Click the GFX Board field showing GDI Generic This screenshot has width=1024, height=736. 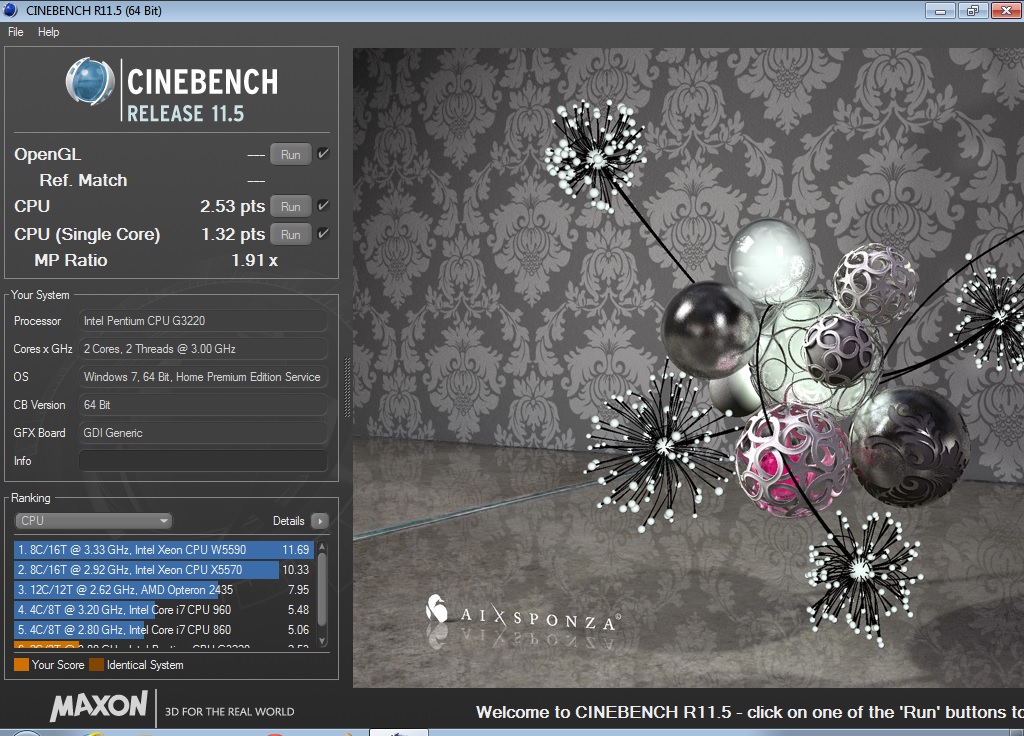pyautogui.click(x=203, y=433)
